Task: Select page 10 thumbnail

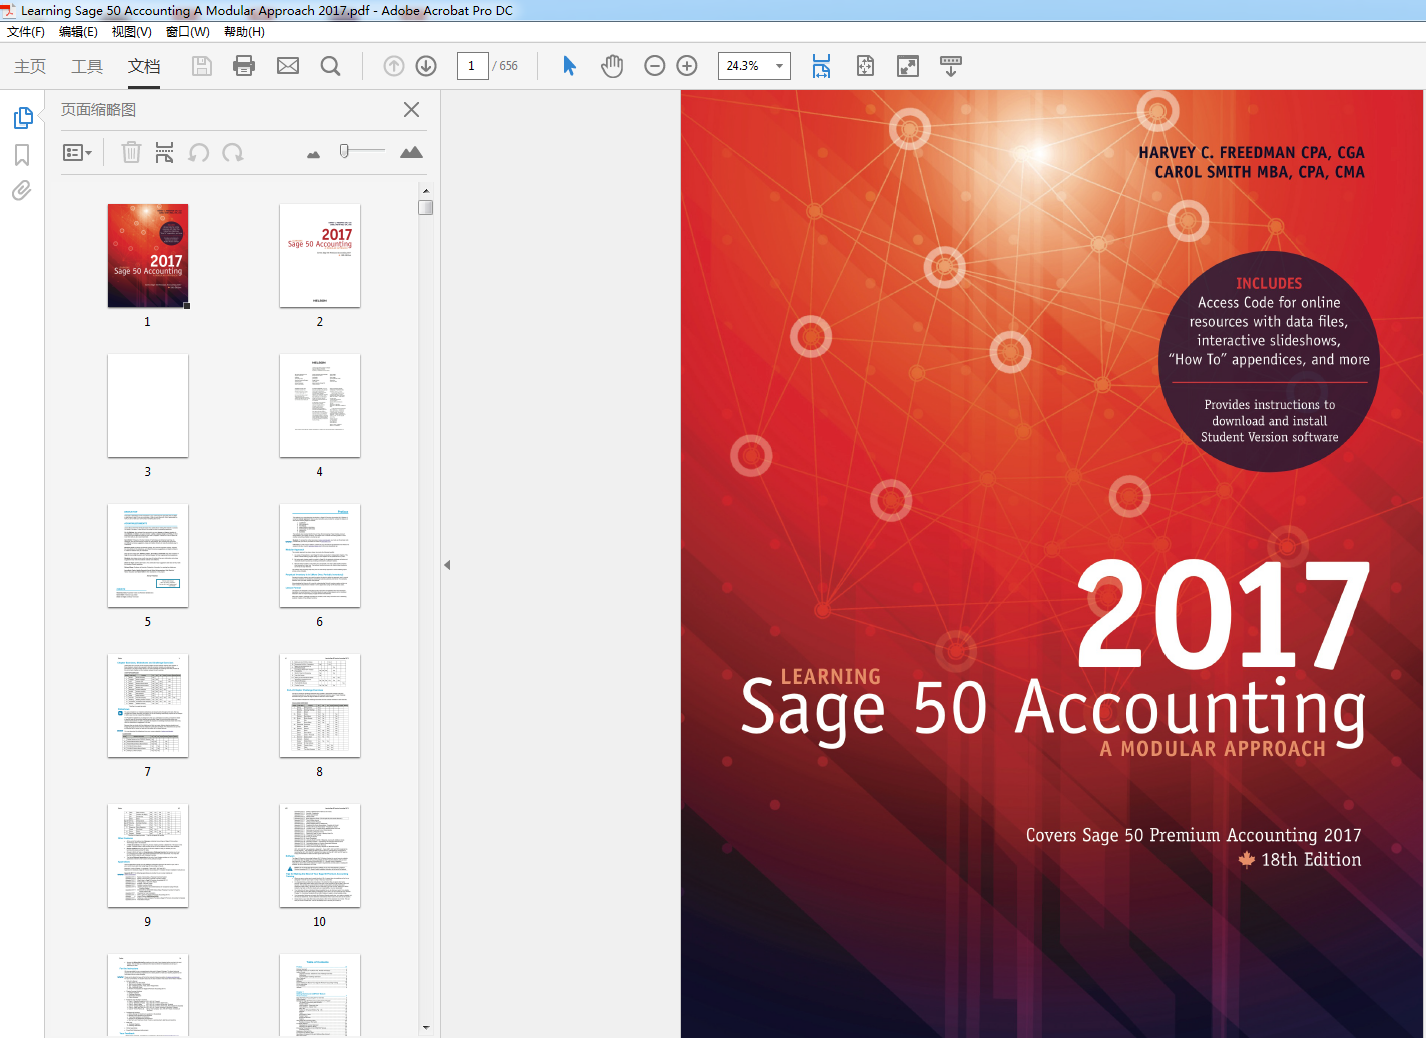Action: tap(320, 856)
